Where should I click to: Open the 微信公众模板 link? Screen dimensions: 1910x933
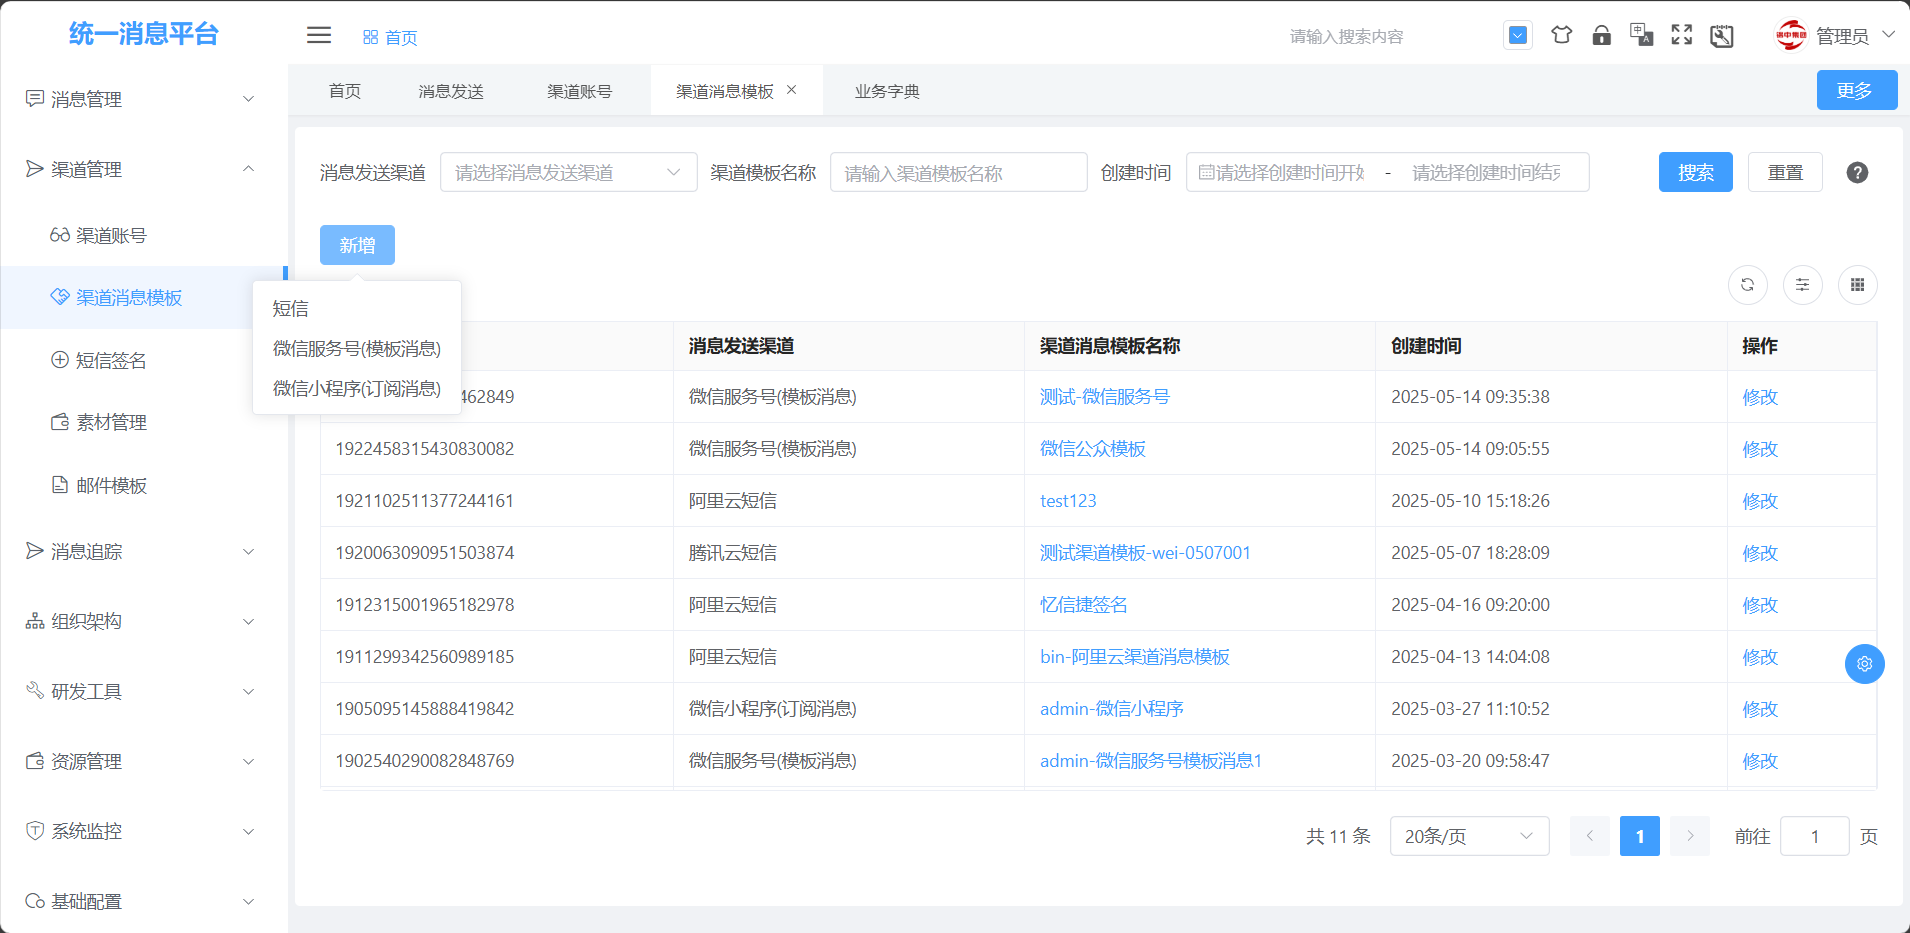(1093, 449)
